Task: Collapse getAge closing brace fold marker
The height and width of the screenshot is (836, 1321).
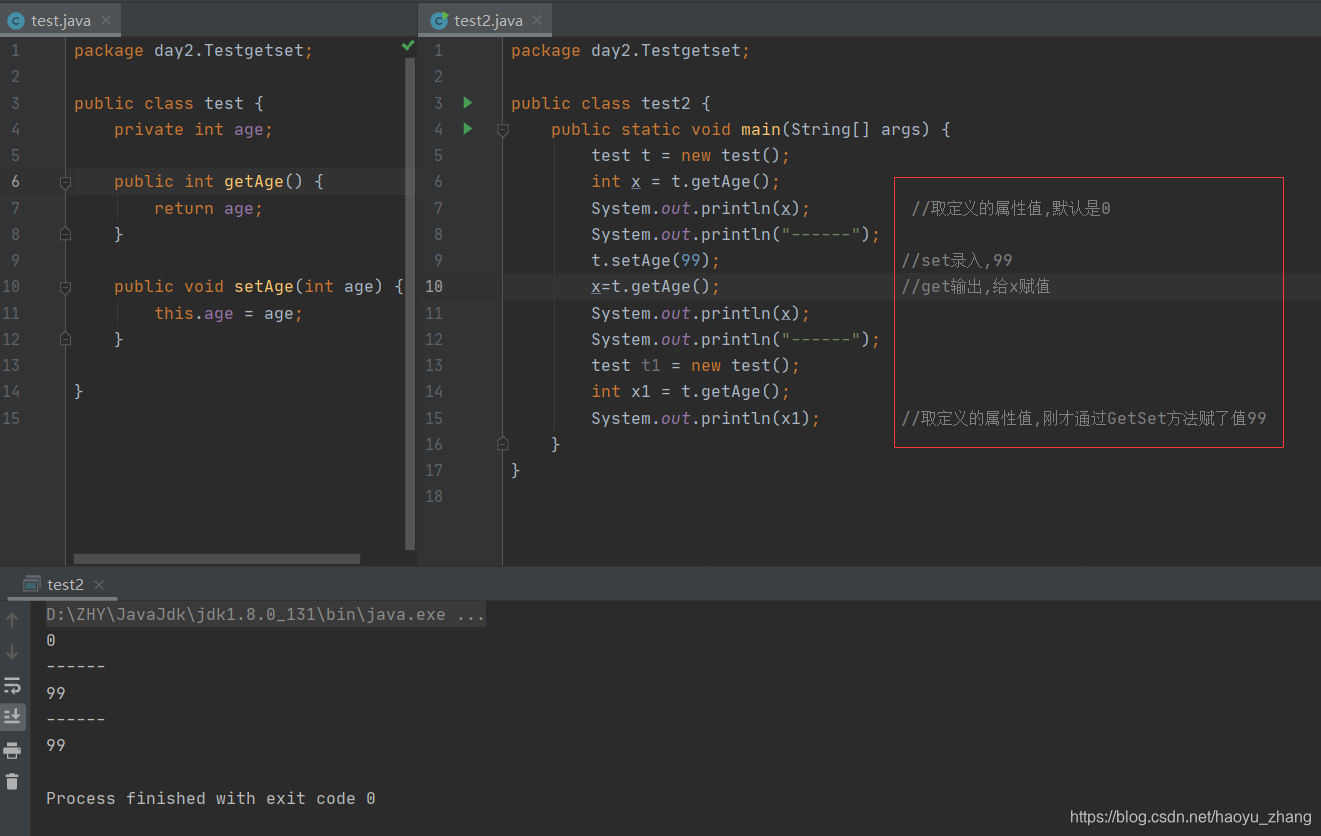Action: [65, 234]
